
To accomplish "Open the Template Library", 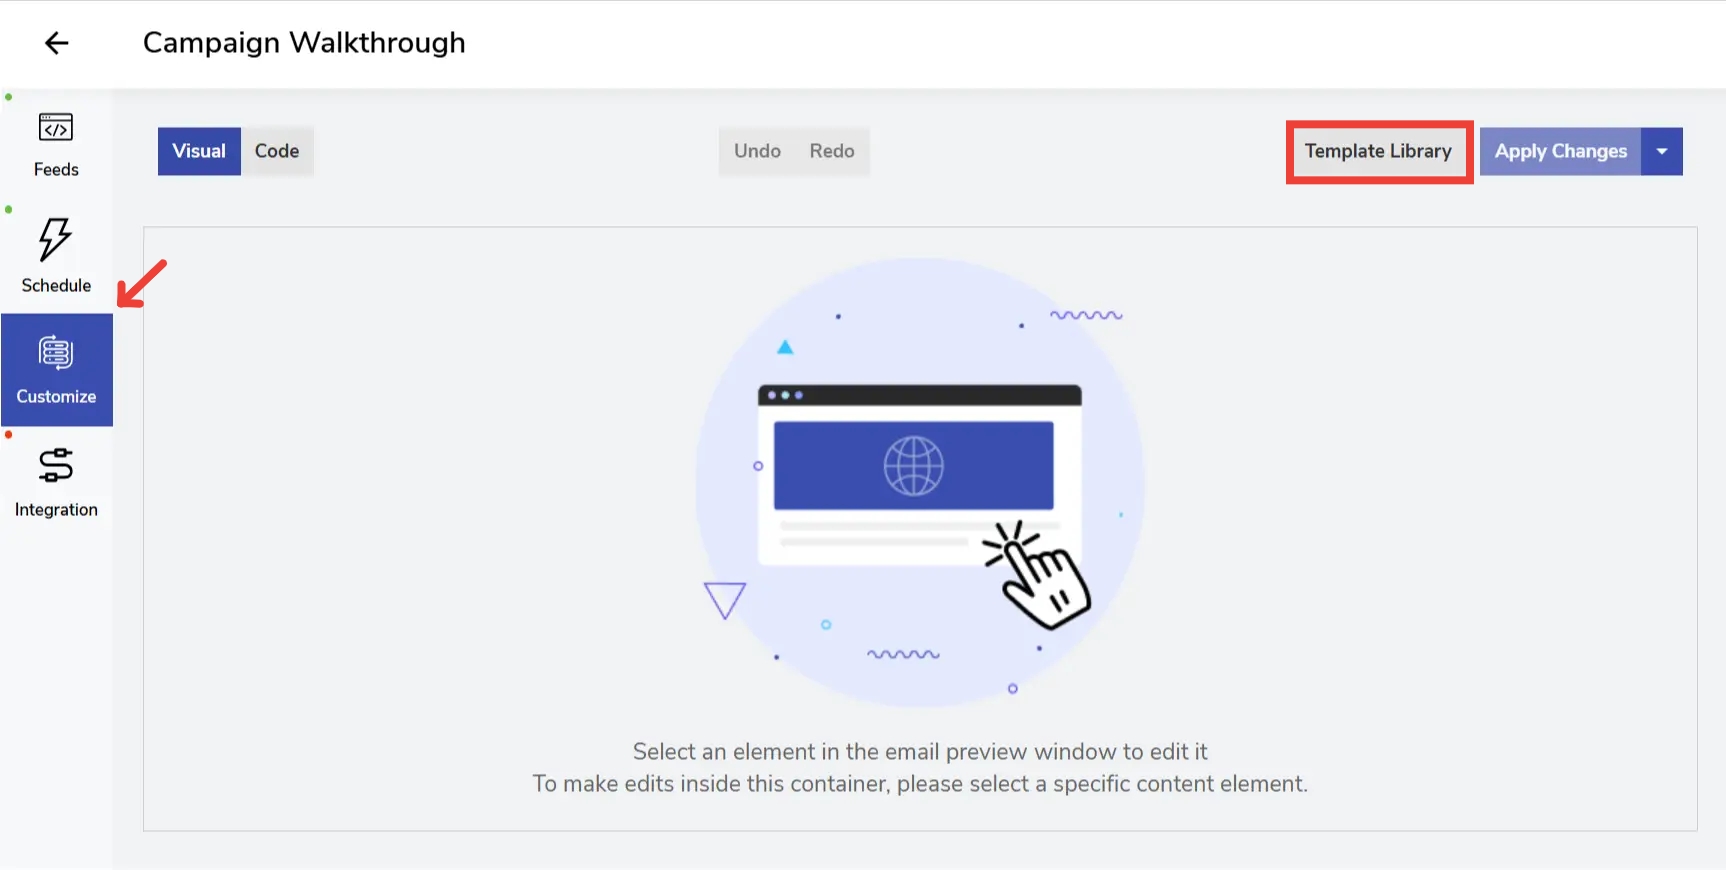I will coord(1378,151).
